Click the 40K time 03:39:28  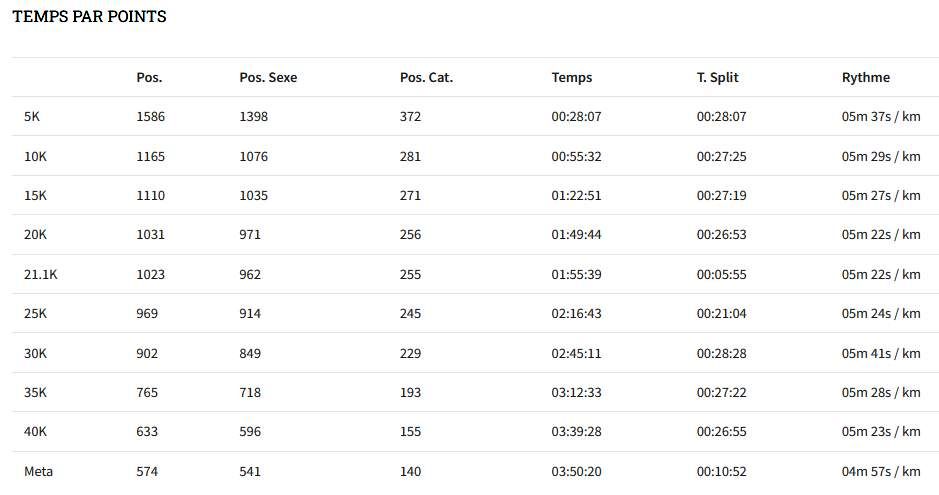point(576,432)
